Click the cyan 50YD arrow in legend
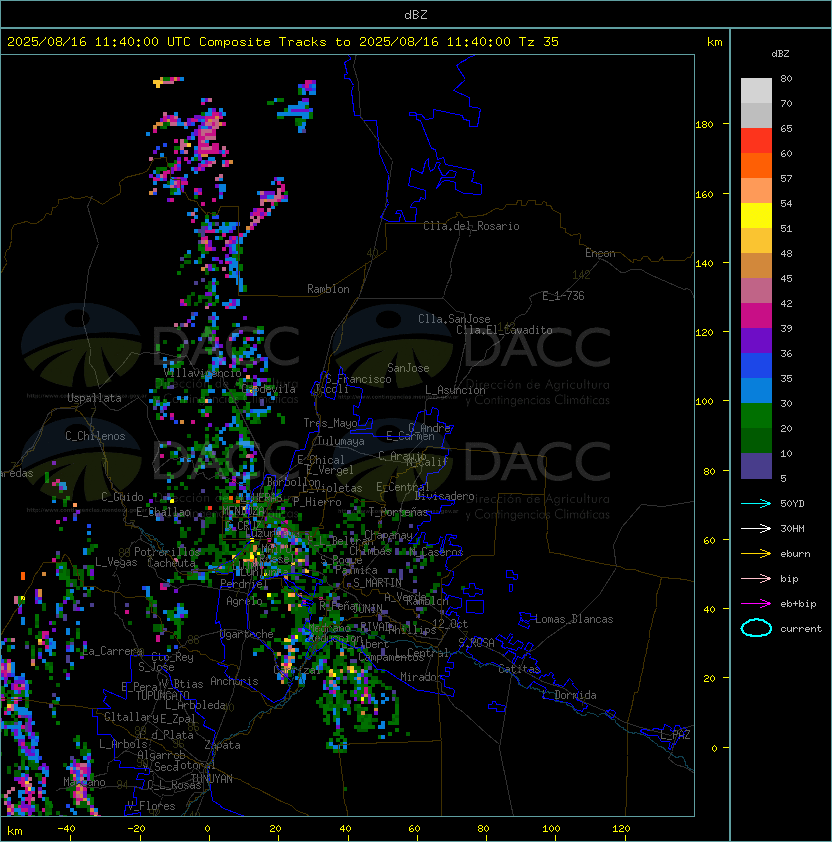832x842 pixels. coord(756,503)
